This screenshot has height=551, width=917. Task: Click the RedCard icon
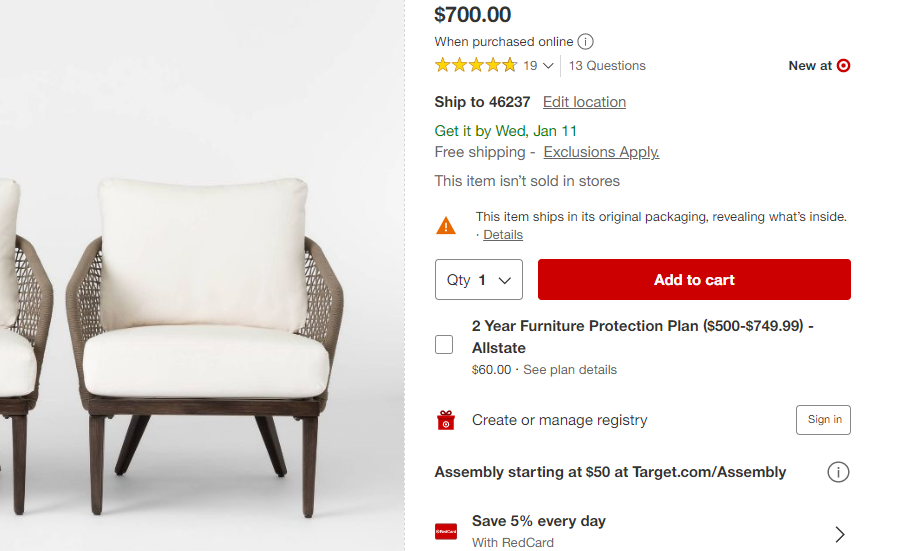pos(446,531)
